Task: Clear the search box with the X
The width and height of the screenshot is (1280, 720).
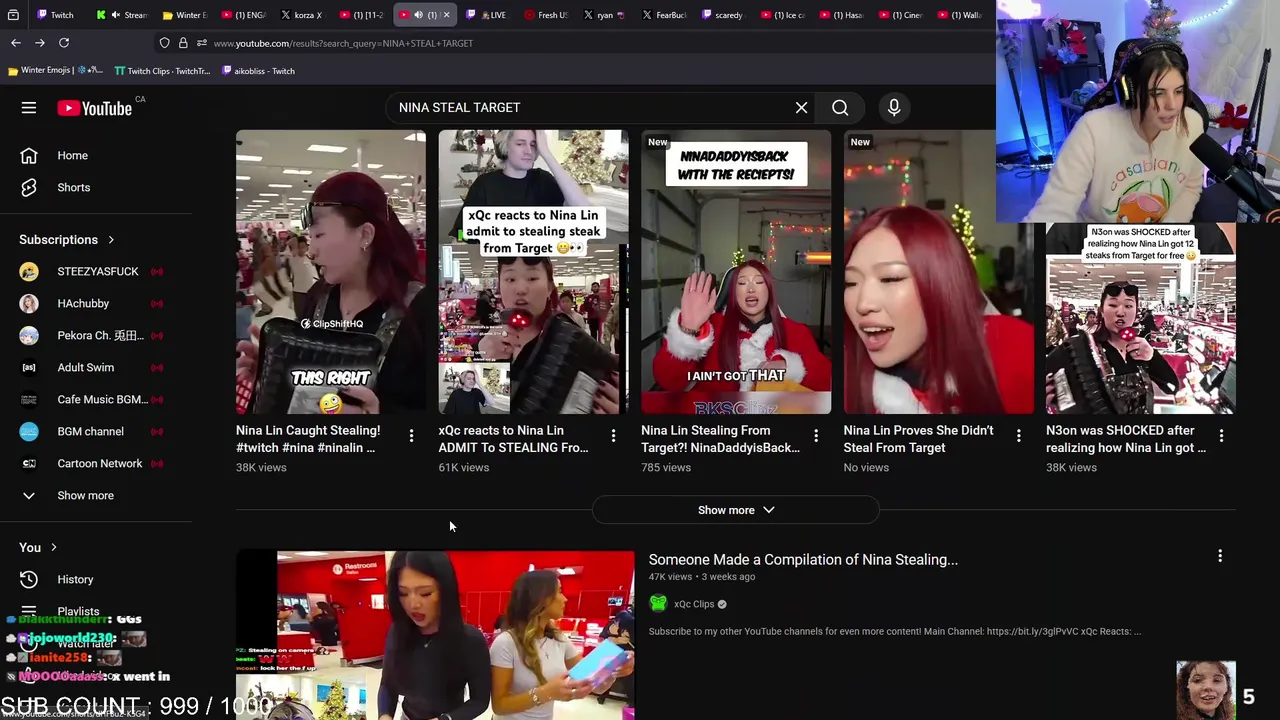Action: pos(801,108)
